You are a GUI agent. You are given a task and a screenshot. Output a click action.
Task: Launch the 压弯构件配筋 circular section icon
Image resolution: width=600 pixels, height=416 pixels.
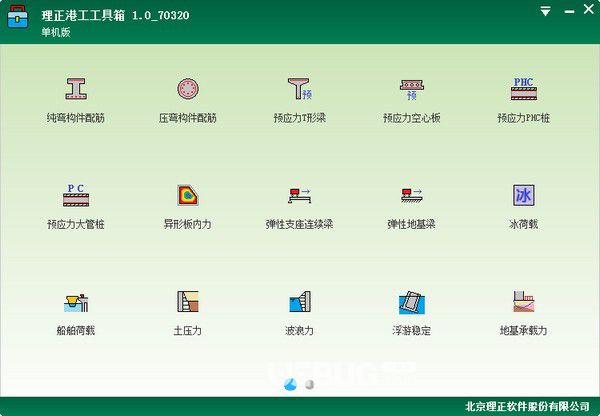[188, 89]
